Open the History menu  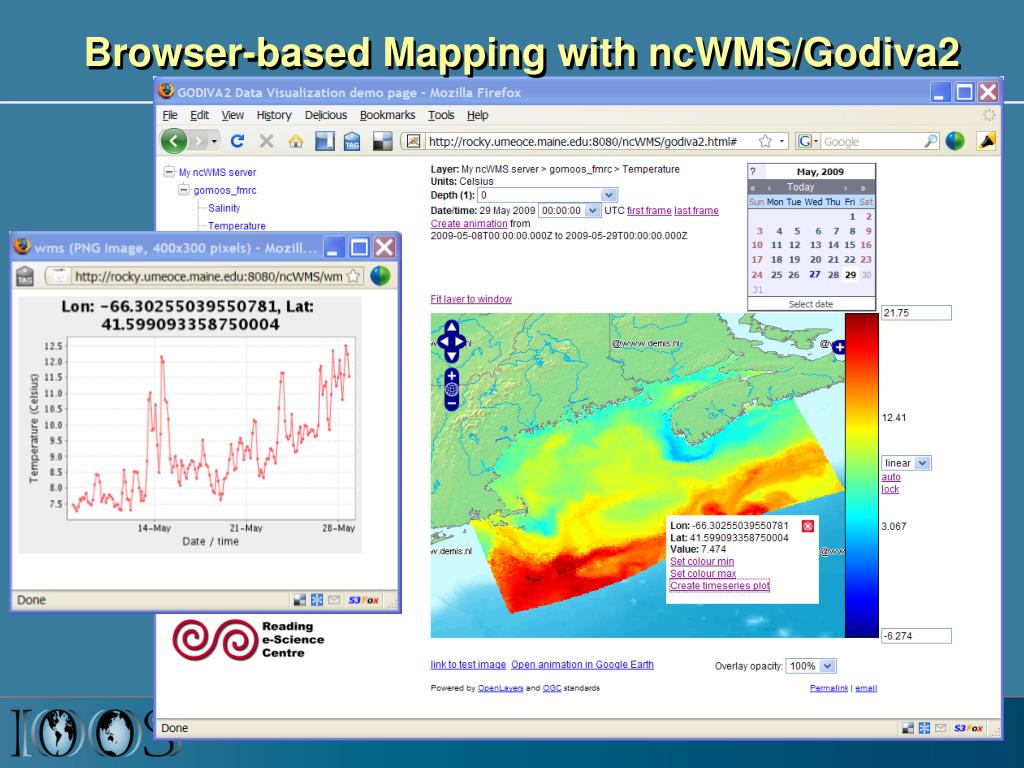(x=274, y=115)
